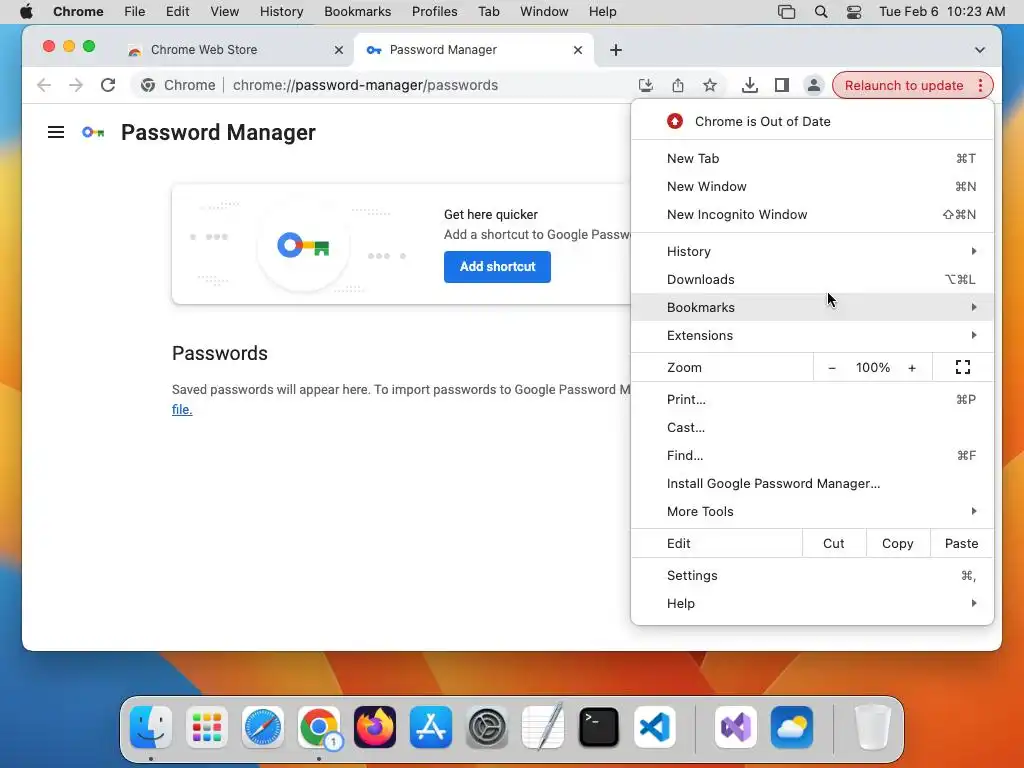Screen dimensions: 1024x768
Task: Enter fullscreen via zoom row icon
Action: tap(963, 368)
